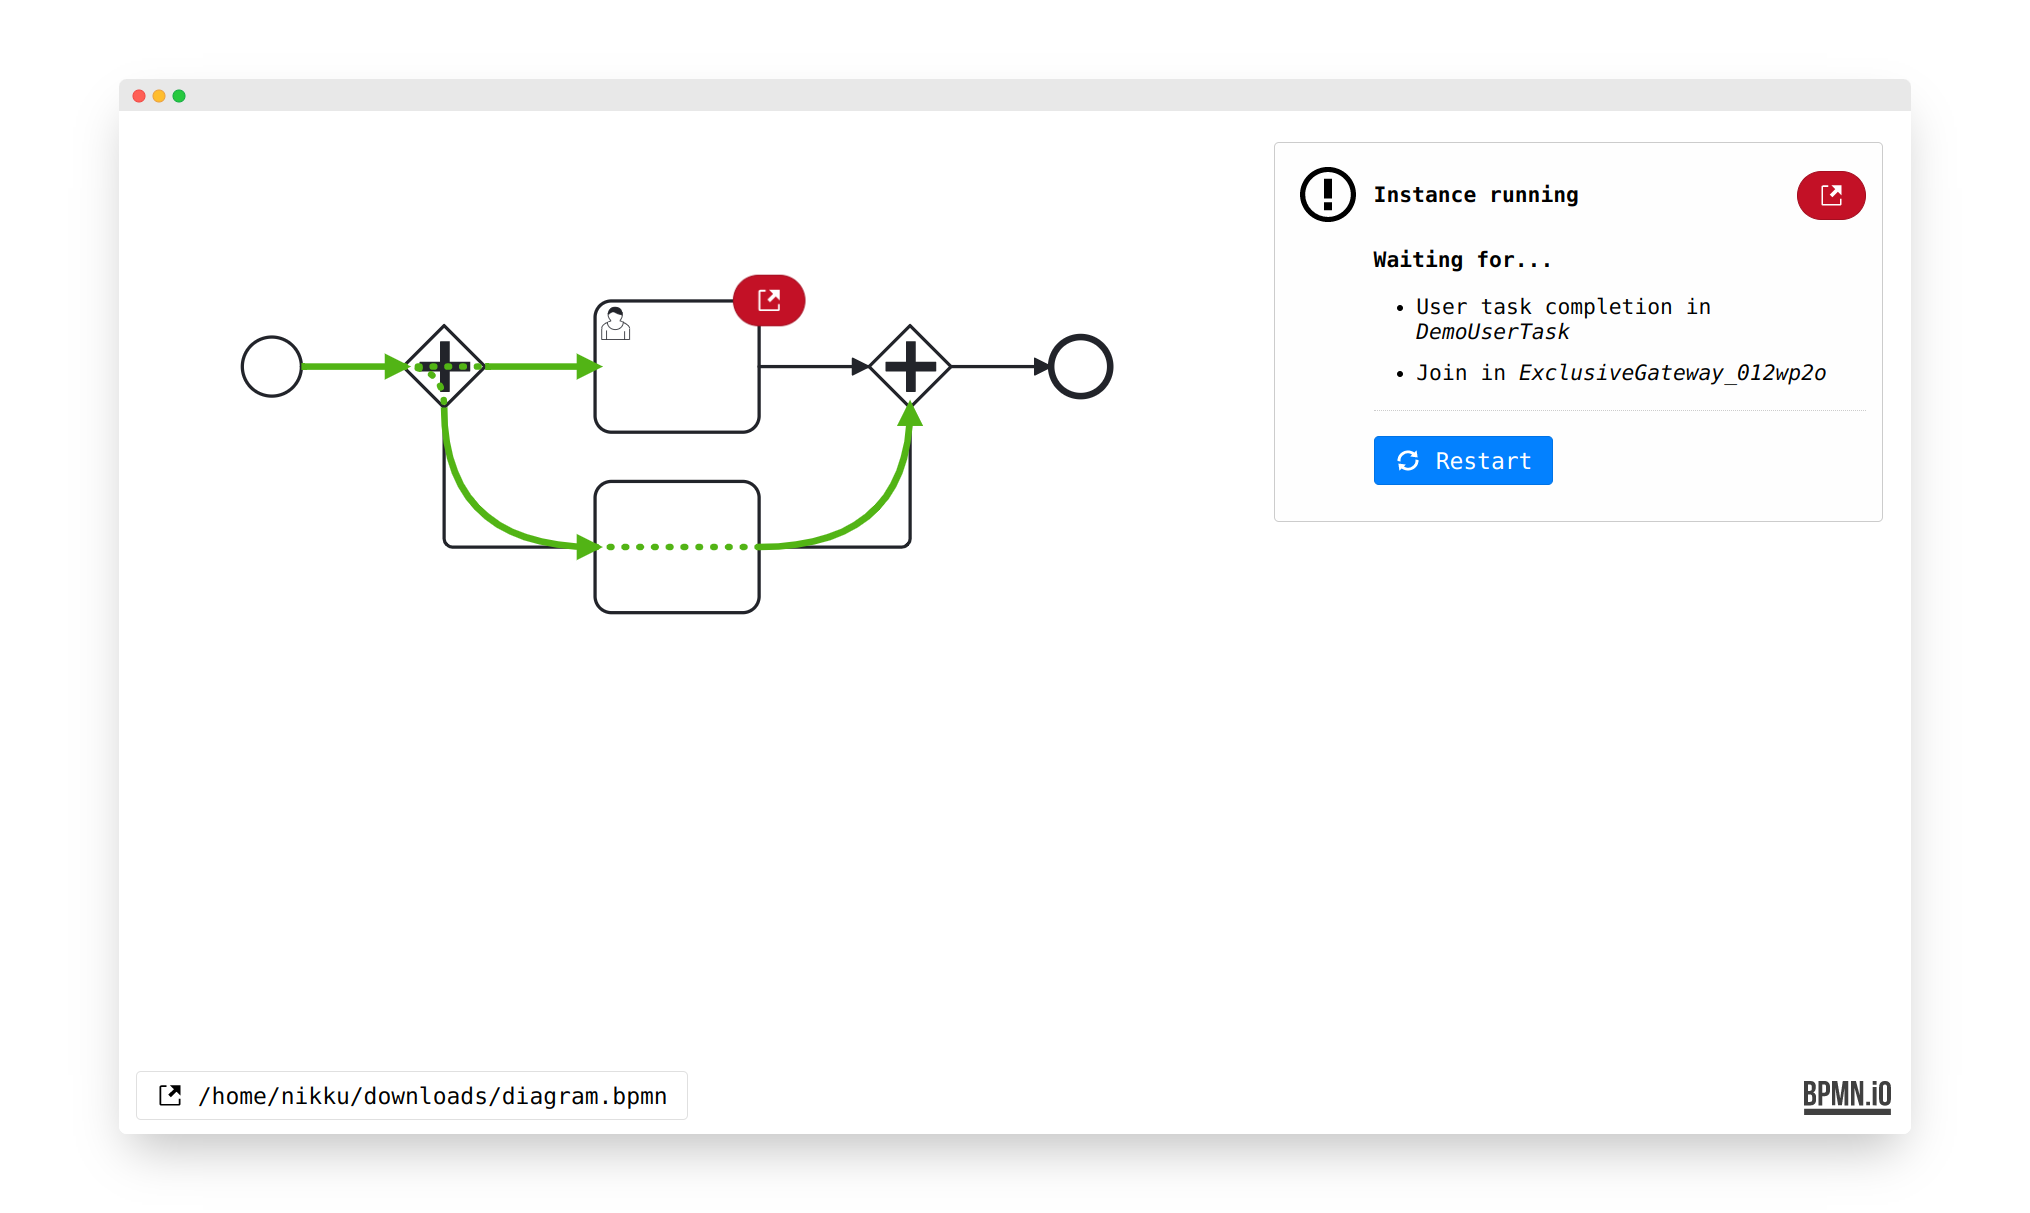Image resolution: width=2030 pixels, height=1213 pixels.
Task: Select the empty start event circle
Action: [271, 366]
